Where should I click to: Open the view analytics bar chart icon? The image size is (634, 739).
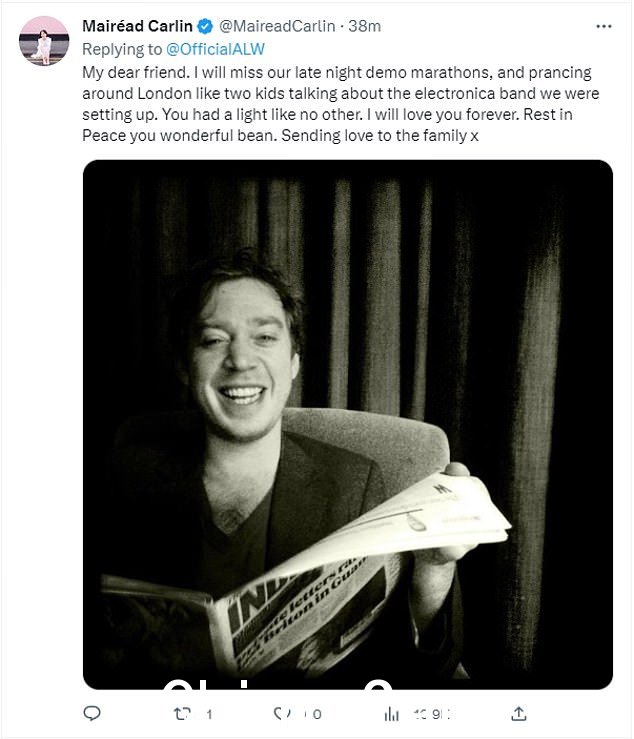point(391,714)
